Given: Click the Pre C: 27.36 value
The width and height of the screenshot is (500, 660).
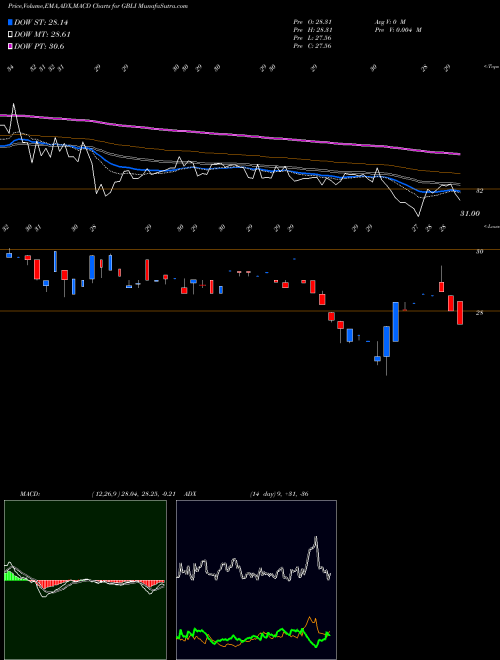Looking at the screenshot, I should pyautogui.click(x=312, y=46).
